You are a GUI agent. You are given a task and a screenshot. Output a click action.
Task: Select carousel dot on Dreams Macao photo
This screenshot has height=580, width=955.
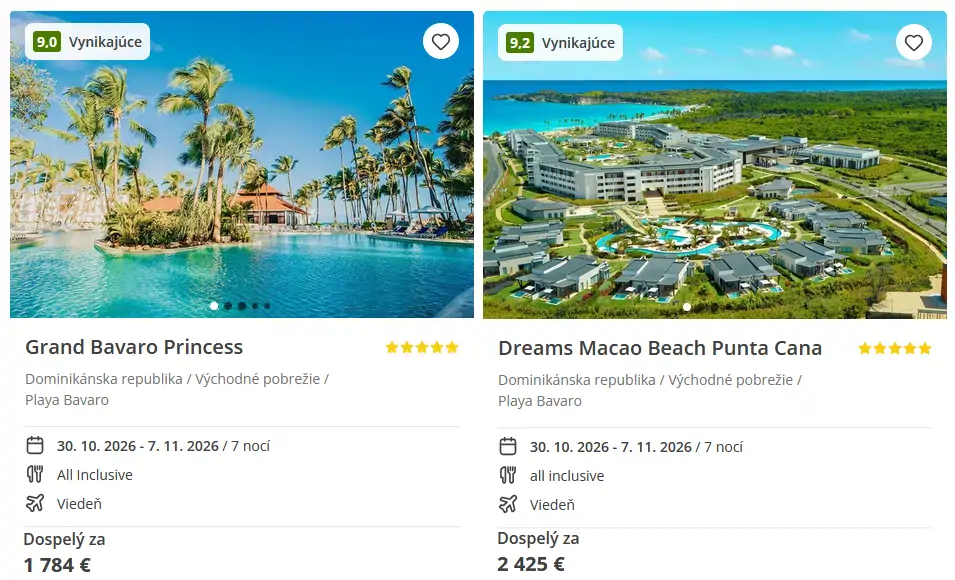(x=687, y=307)
